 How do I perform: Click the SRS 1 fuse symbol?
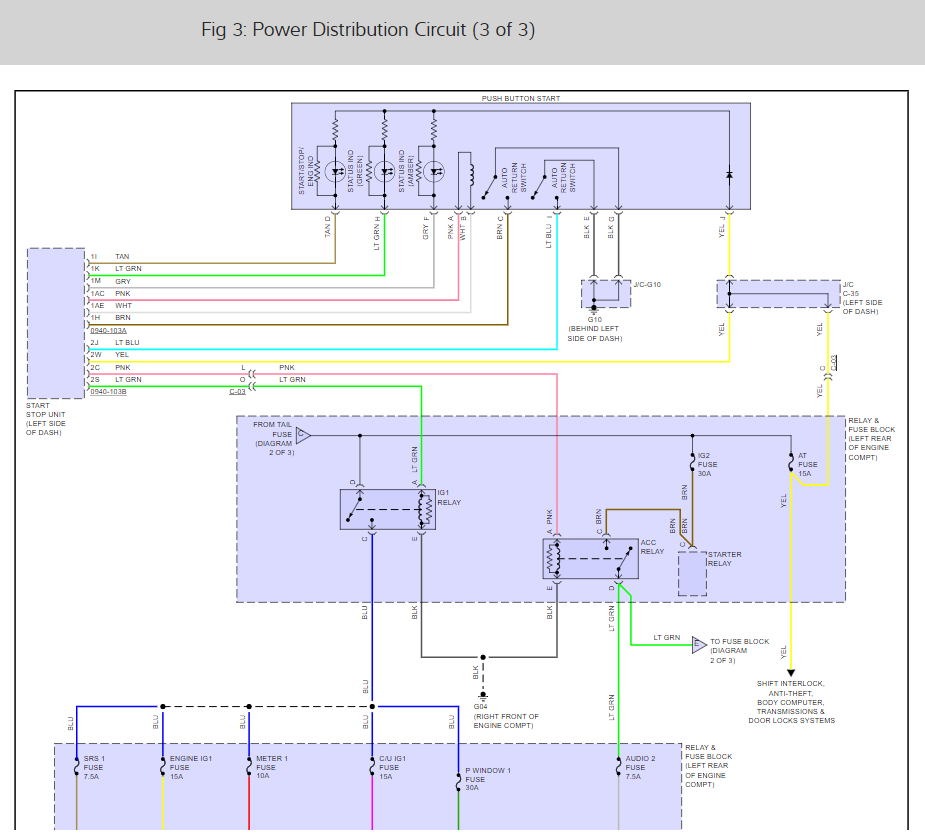click(77, 766)
